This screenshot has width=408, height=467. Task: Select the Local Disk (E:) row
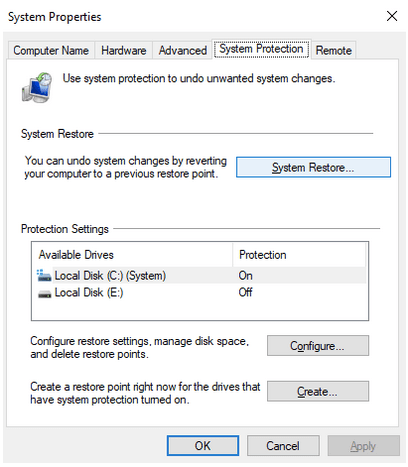pyautogui.click(x=200, y=293)
